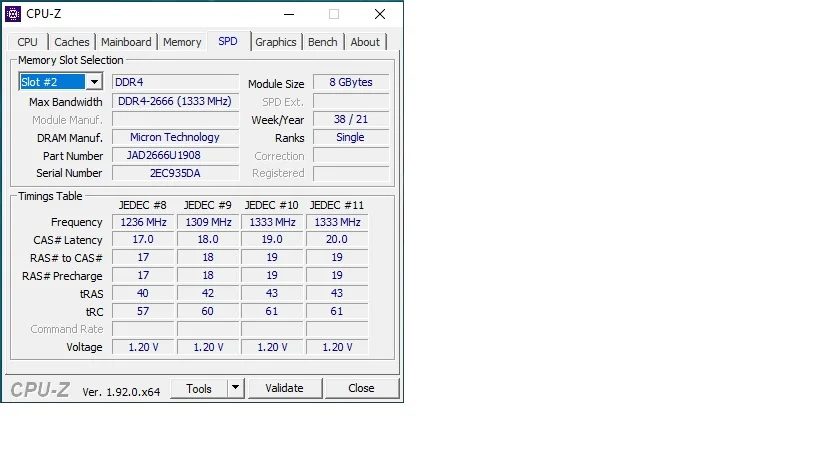Click the Close button at bottom
Image resolution: width=819 pixels, height=460 pixels.
pos(361,388)
